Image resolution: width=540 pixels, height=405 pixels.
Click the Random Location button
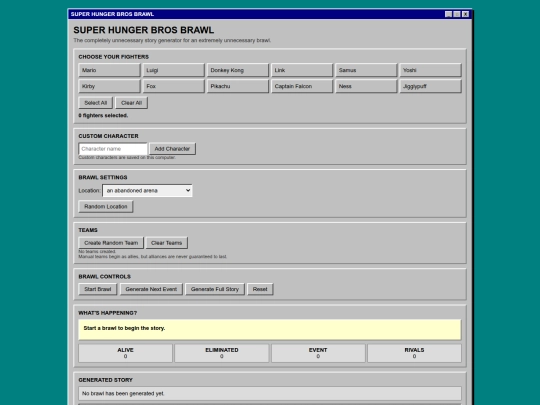106,207
